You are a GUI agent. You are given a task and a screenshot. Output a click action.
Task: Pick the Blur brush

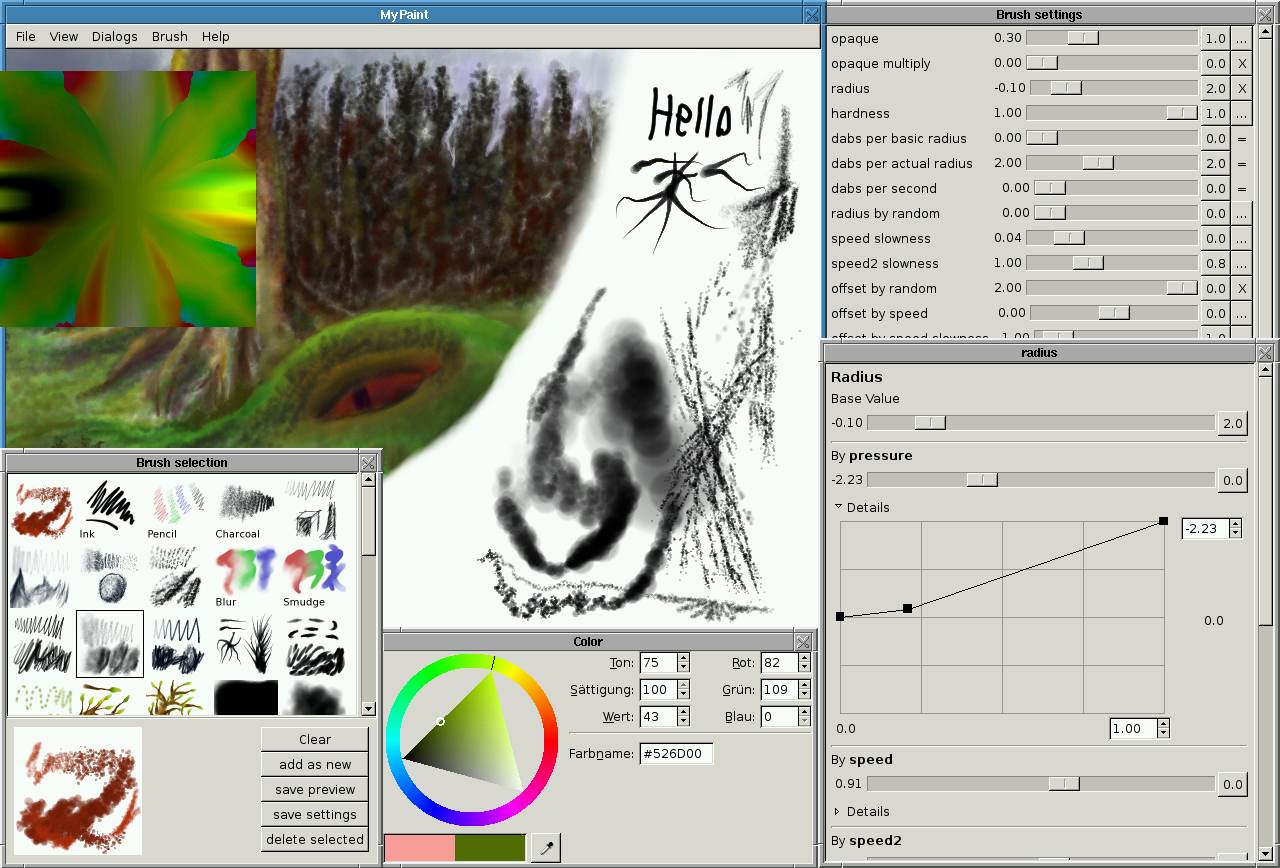tap(245, 573)
